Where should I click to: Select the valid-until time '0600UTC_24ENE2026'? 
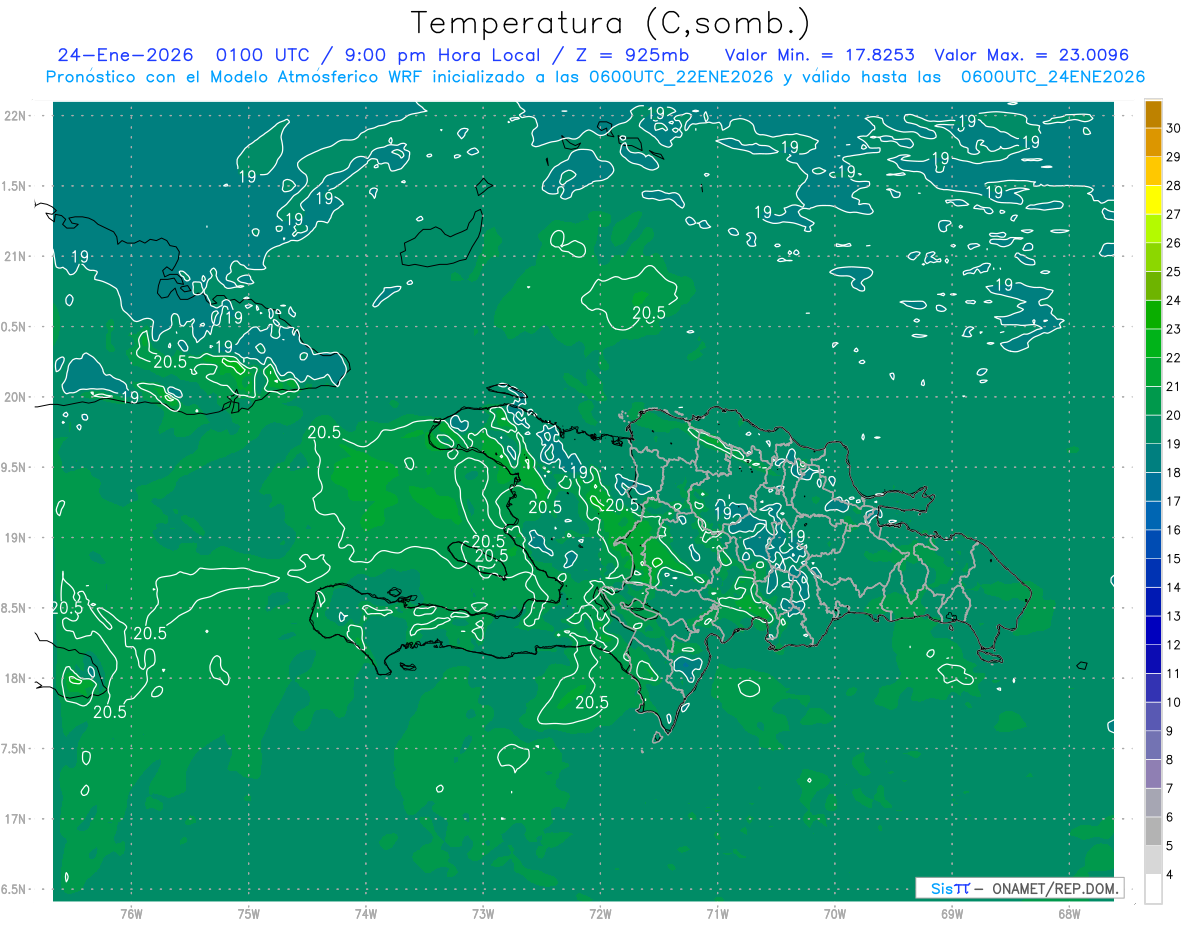click(x=1053, y=77)
